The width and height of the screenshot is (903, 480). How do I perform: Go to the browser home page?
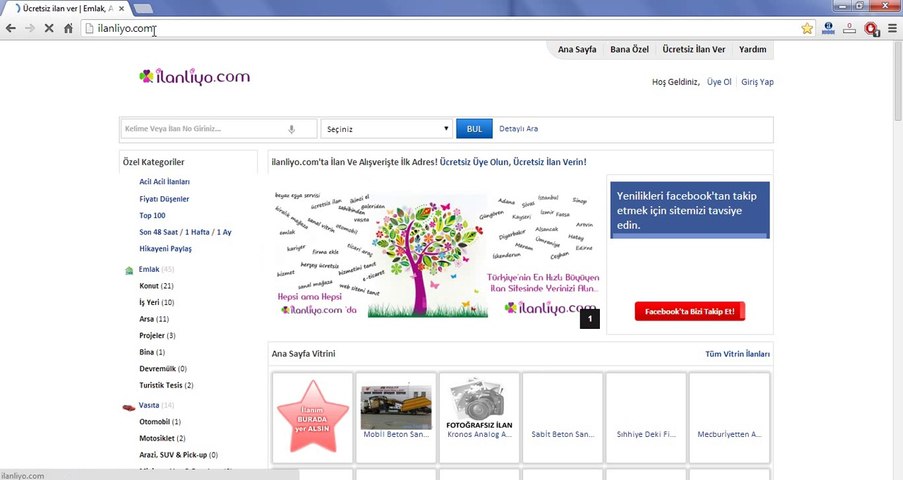[x=68, y=28]
